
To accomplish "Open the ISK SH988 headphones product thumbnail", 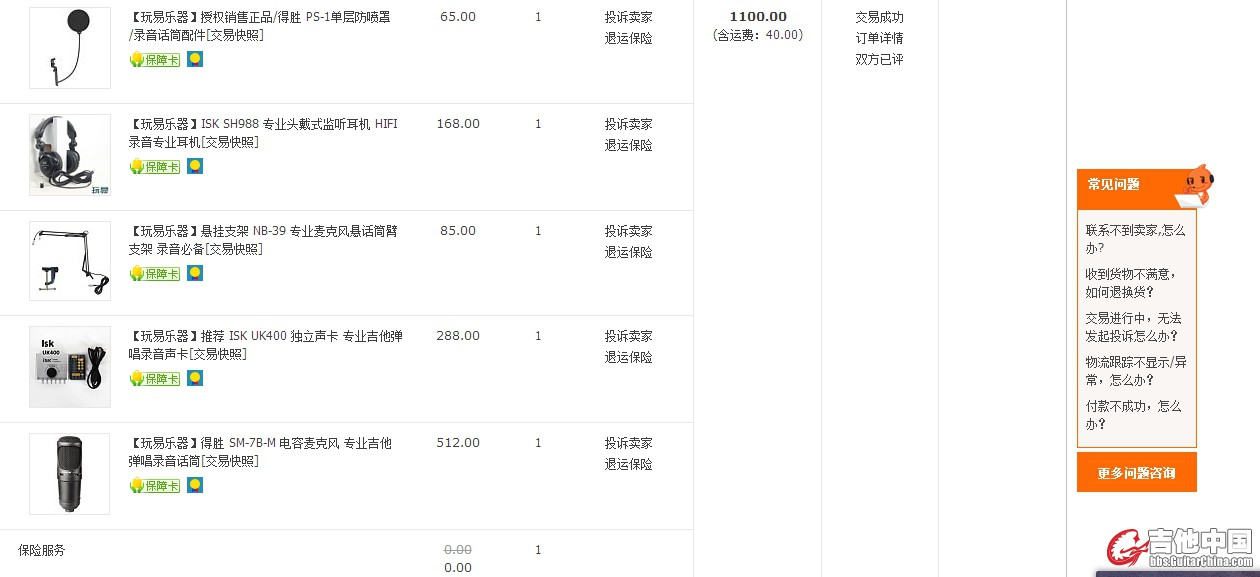I will pyautogui.click(x=70, y=155).
